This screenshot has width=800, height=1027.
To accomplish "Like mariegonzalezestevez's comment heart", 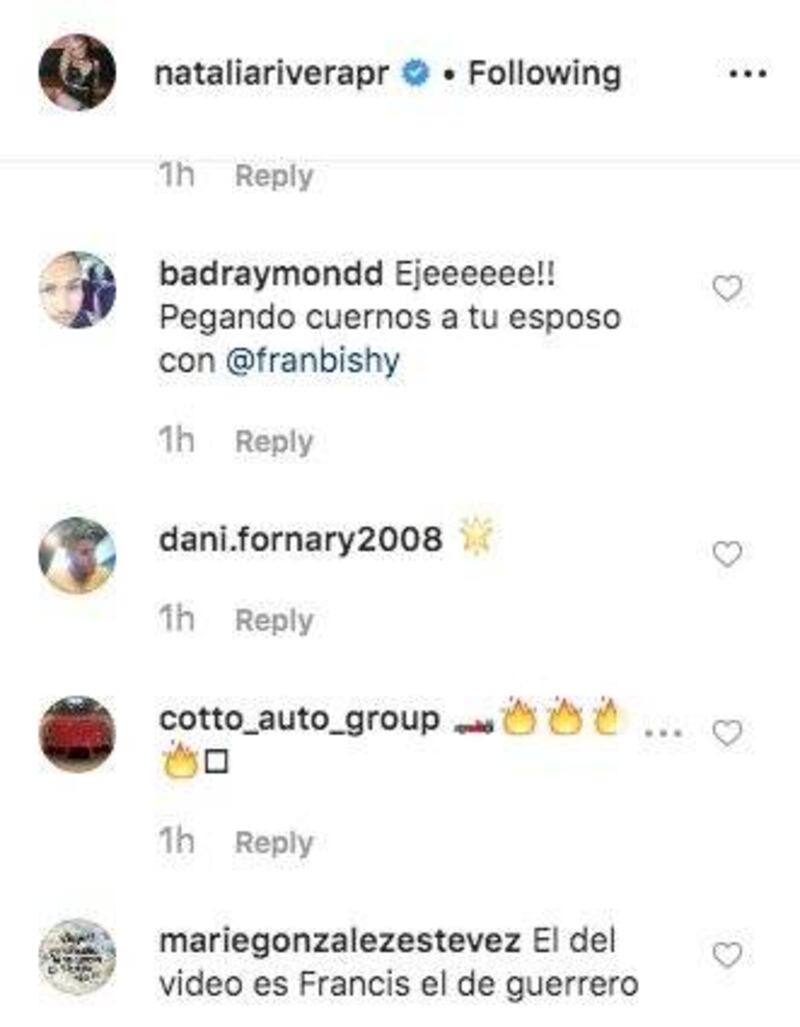I will (x=727, y=956).
